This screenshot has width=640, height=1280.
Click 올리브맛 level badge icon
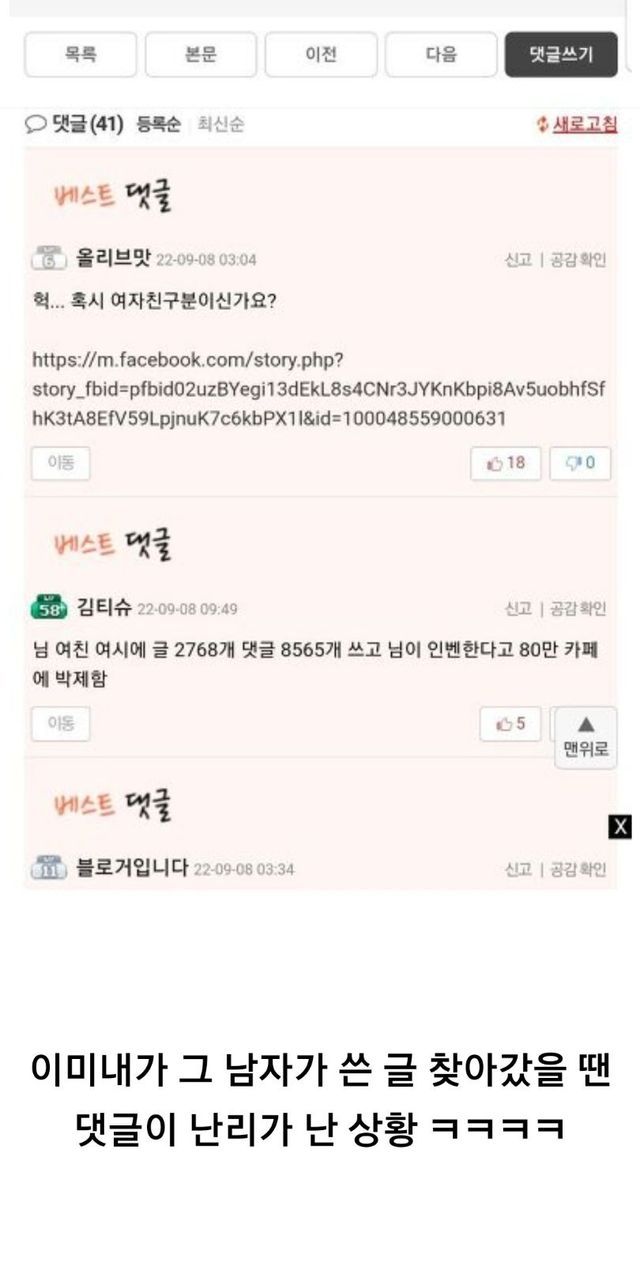pos(48,258)
